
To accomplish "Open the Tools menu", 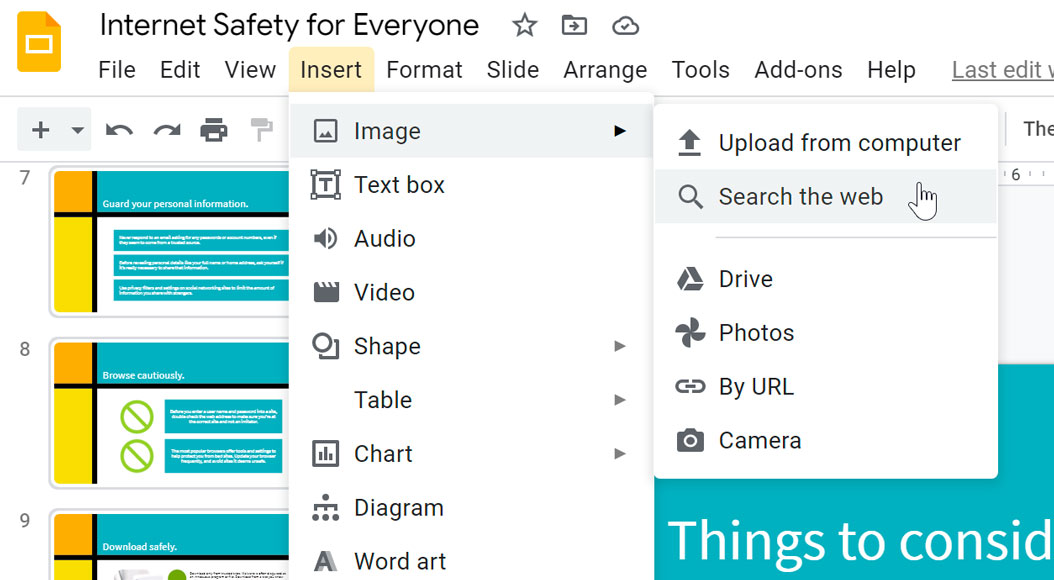I will (700, 70).
